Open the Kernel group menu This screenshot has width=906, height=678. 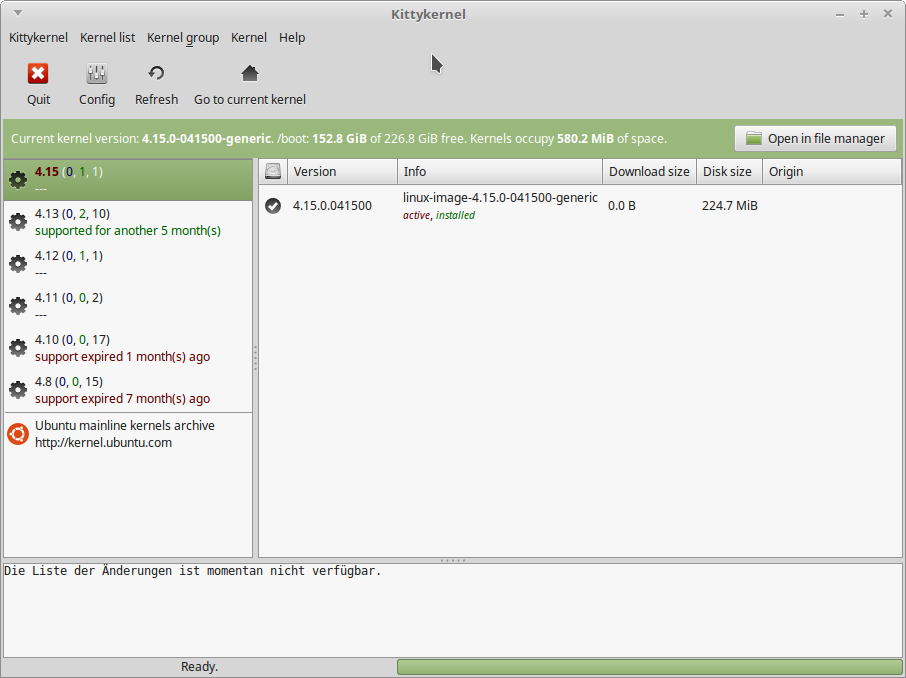(183, 38)
